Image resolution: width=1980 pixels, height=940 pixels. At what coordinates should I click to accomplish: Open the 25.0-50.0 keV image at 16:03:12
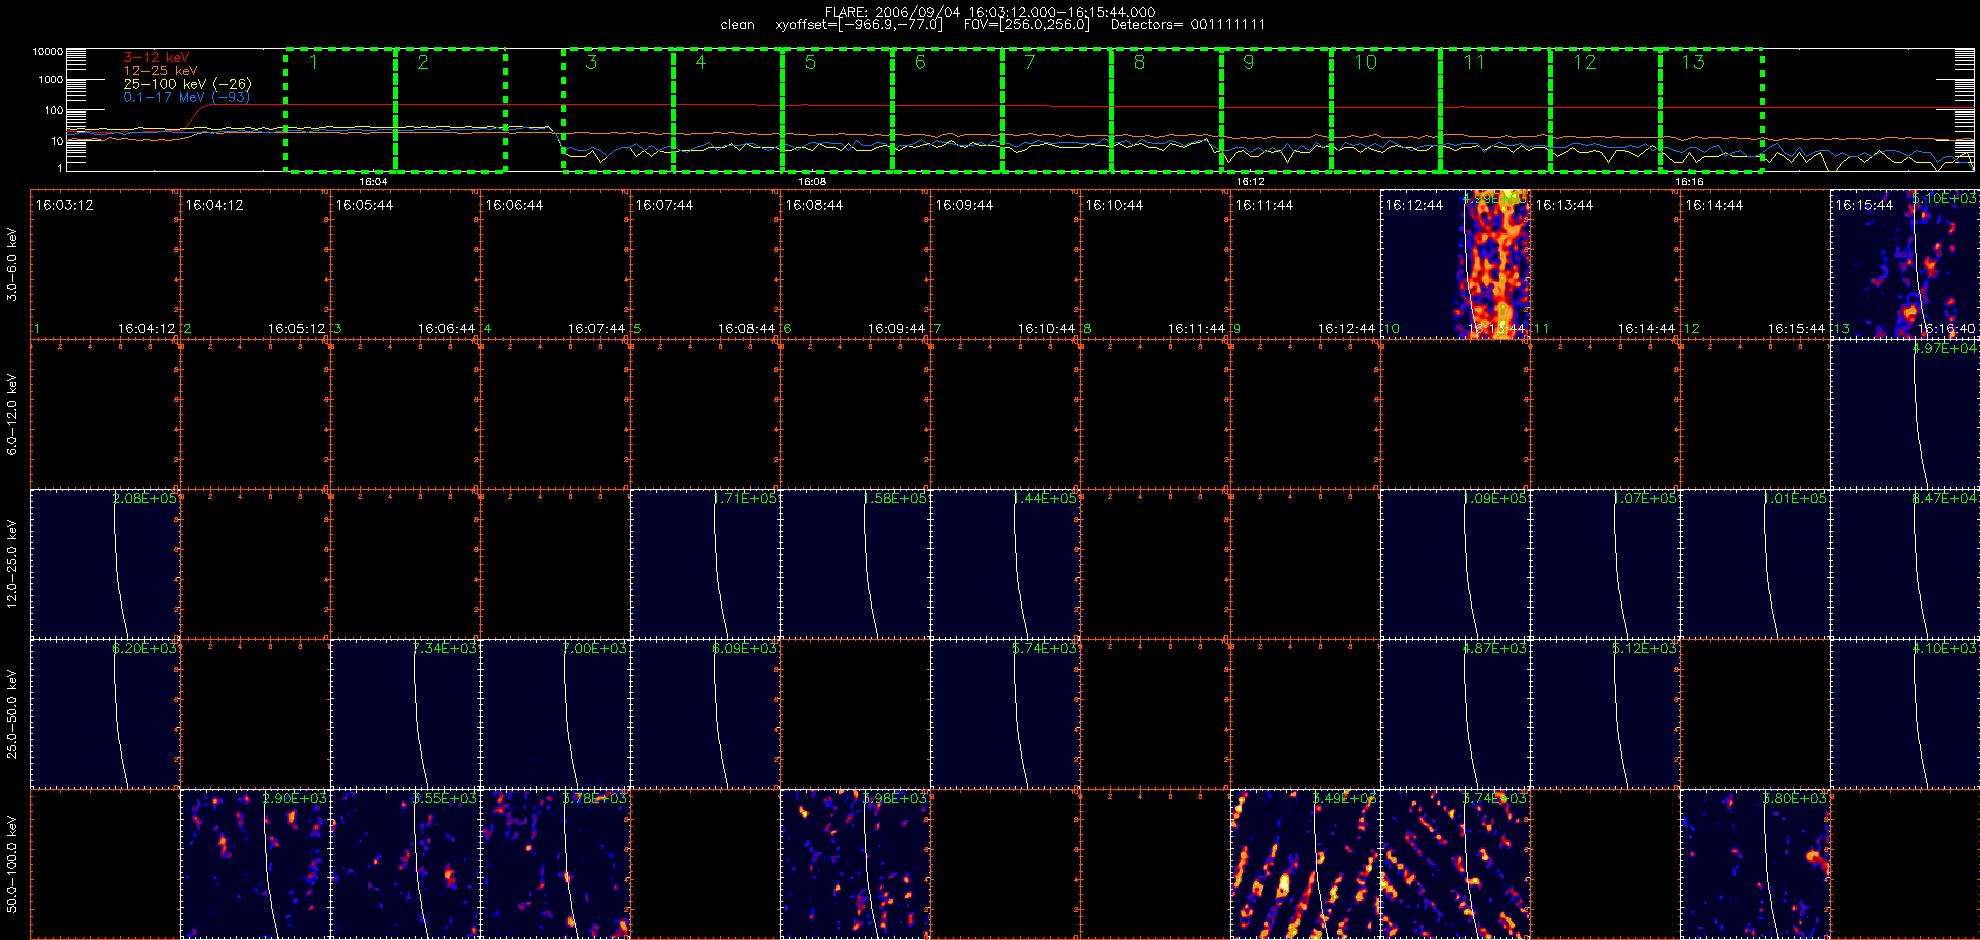click(x=105, y=714)
